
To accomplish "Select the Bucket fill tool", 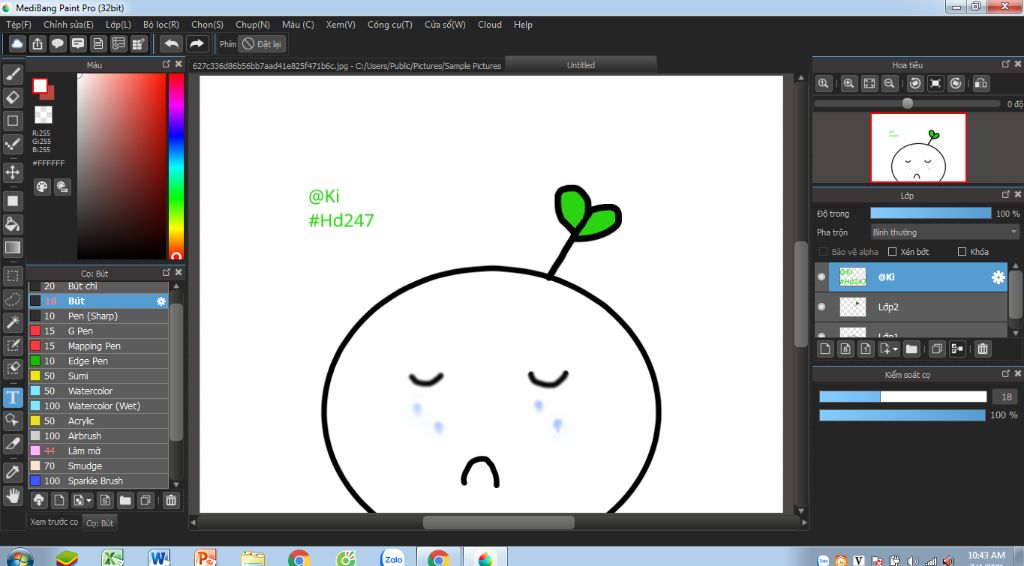I will (12, 225).
